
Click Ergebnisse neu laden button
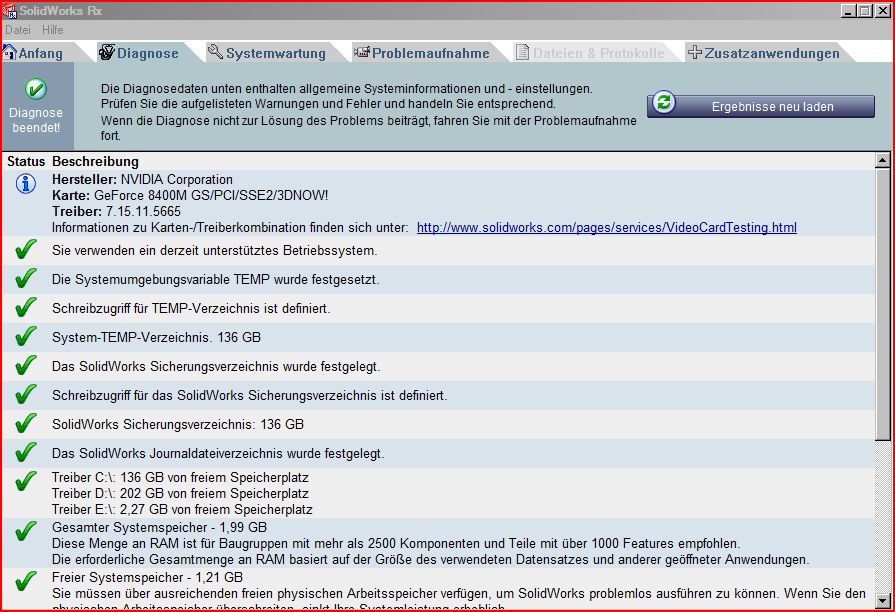[760, 106]
